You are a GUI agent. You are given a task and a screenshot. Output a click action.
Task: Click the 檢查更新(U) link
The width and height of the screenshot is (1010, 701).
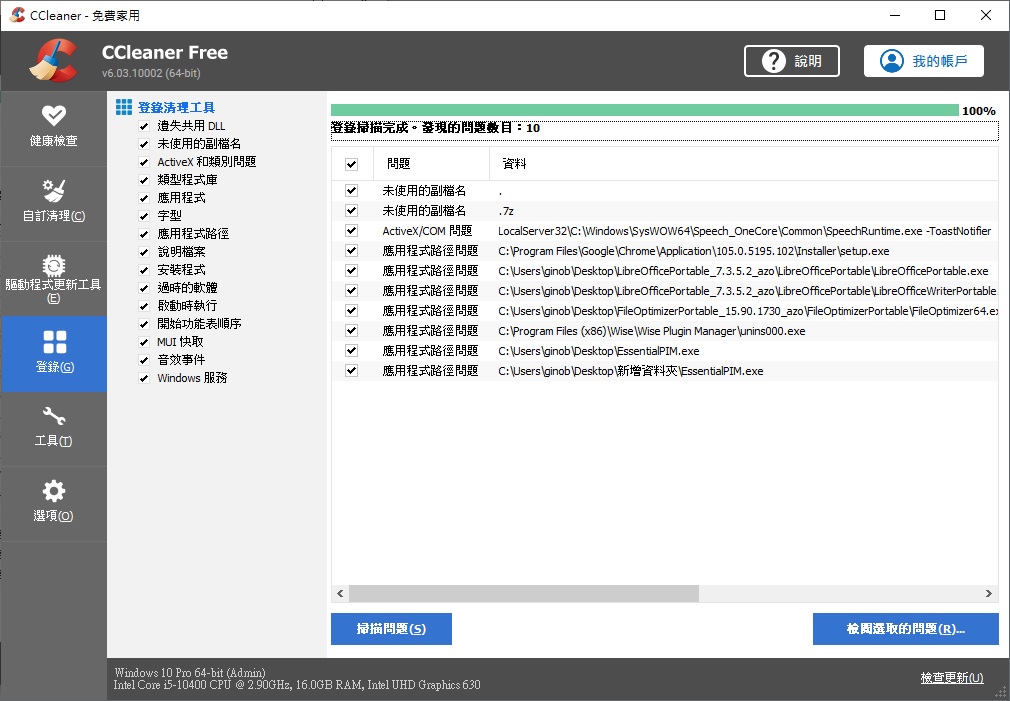(x=951, y=678)
